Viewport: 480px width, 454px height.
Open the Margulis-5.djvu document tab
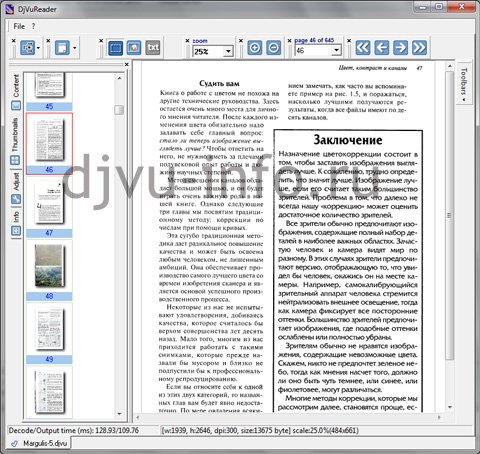(x=39, y=443)
